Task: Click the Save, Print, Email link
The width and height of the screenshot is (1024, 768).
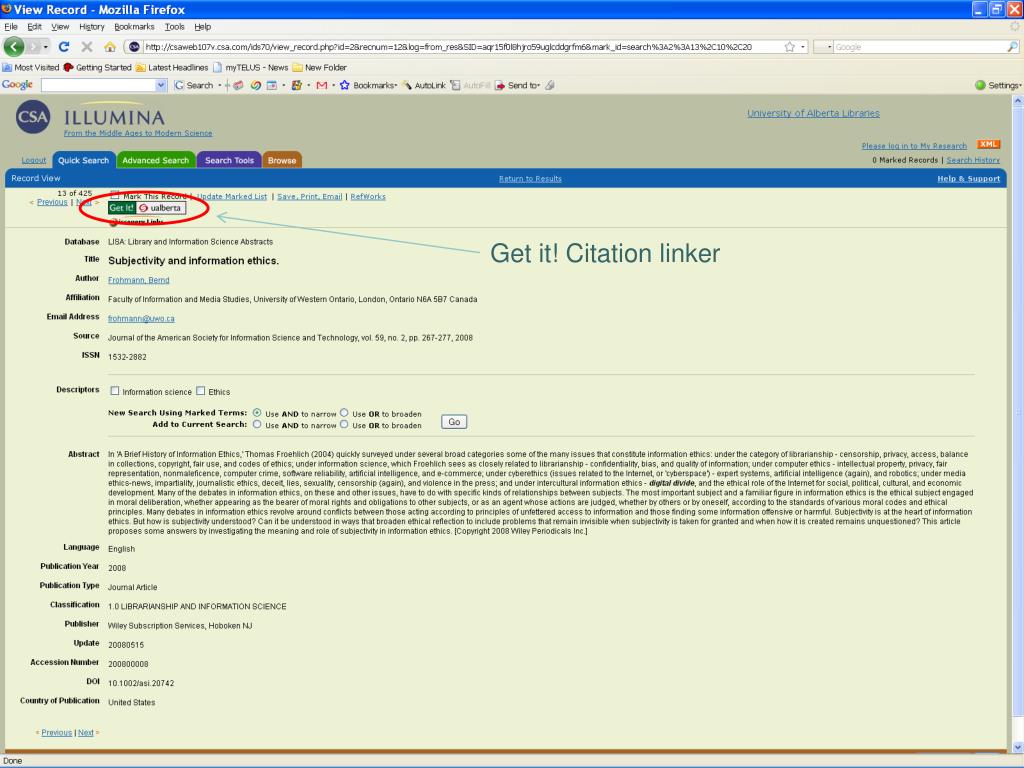Action: [310, 197]
